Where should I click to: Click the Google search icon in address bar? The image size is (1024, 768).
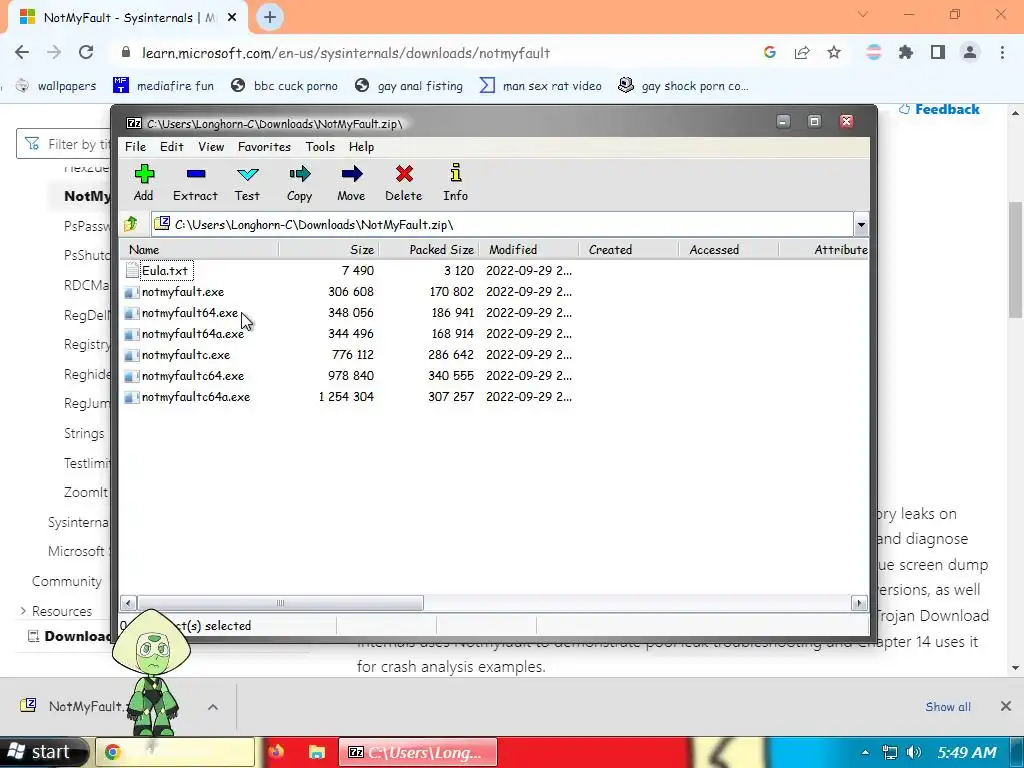pos(769,53)
